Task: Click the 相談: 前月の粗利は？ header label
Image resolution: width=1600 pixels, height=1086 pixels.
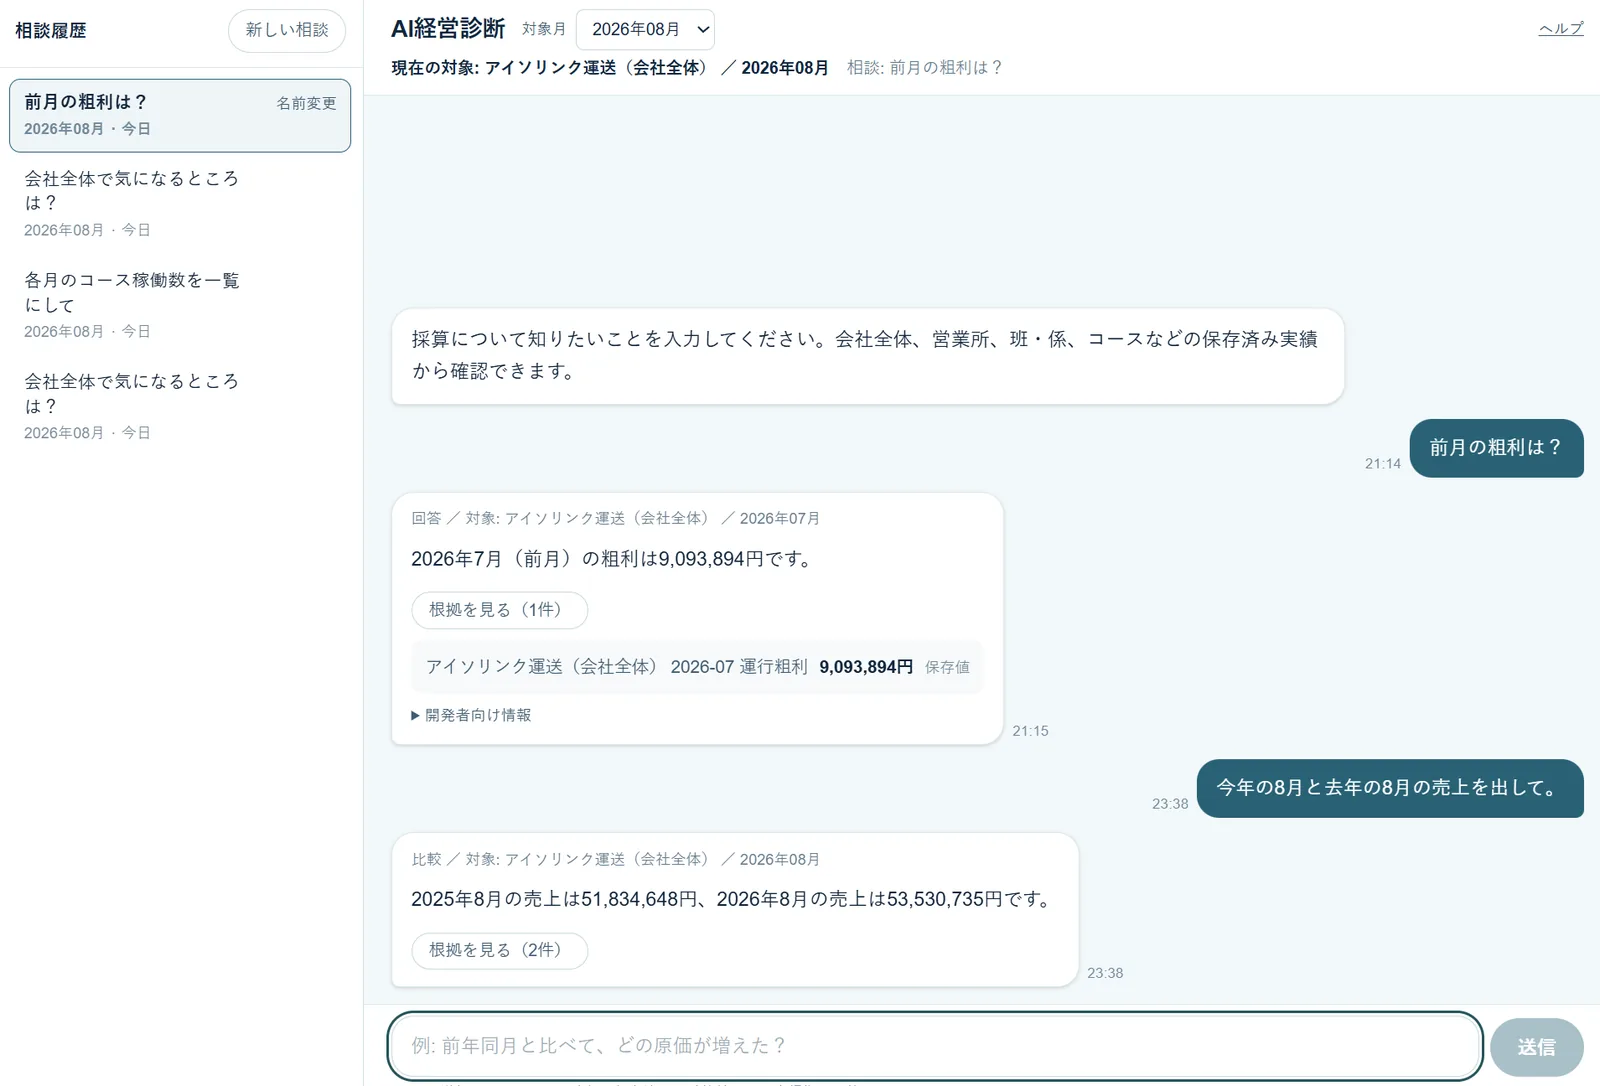Action: 925,68
